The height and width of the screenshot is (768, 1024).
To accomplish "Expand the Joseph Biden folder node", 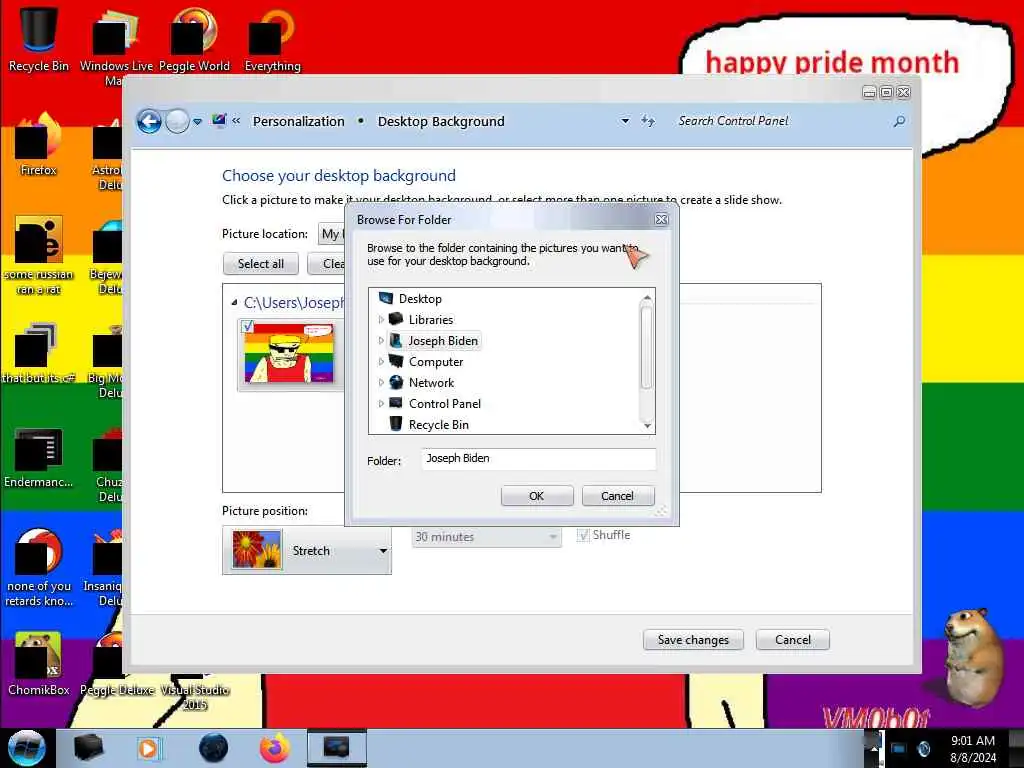I will (x=381, y=340).
